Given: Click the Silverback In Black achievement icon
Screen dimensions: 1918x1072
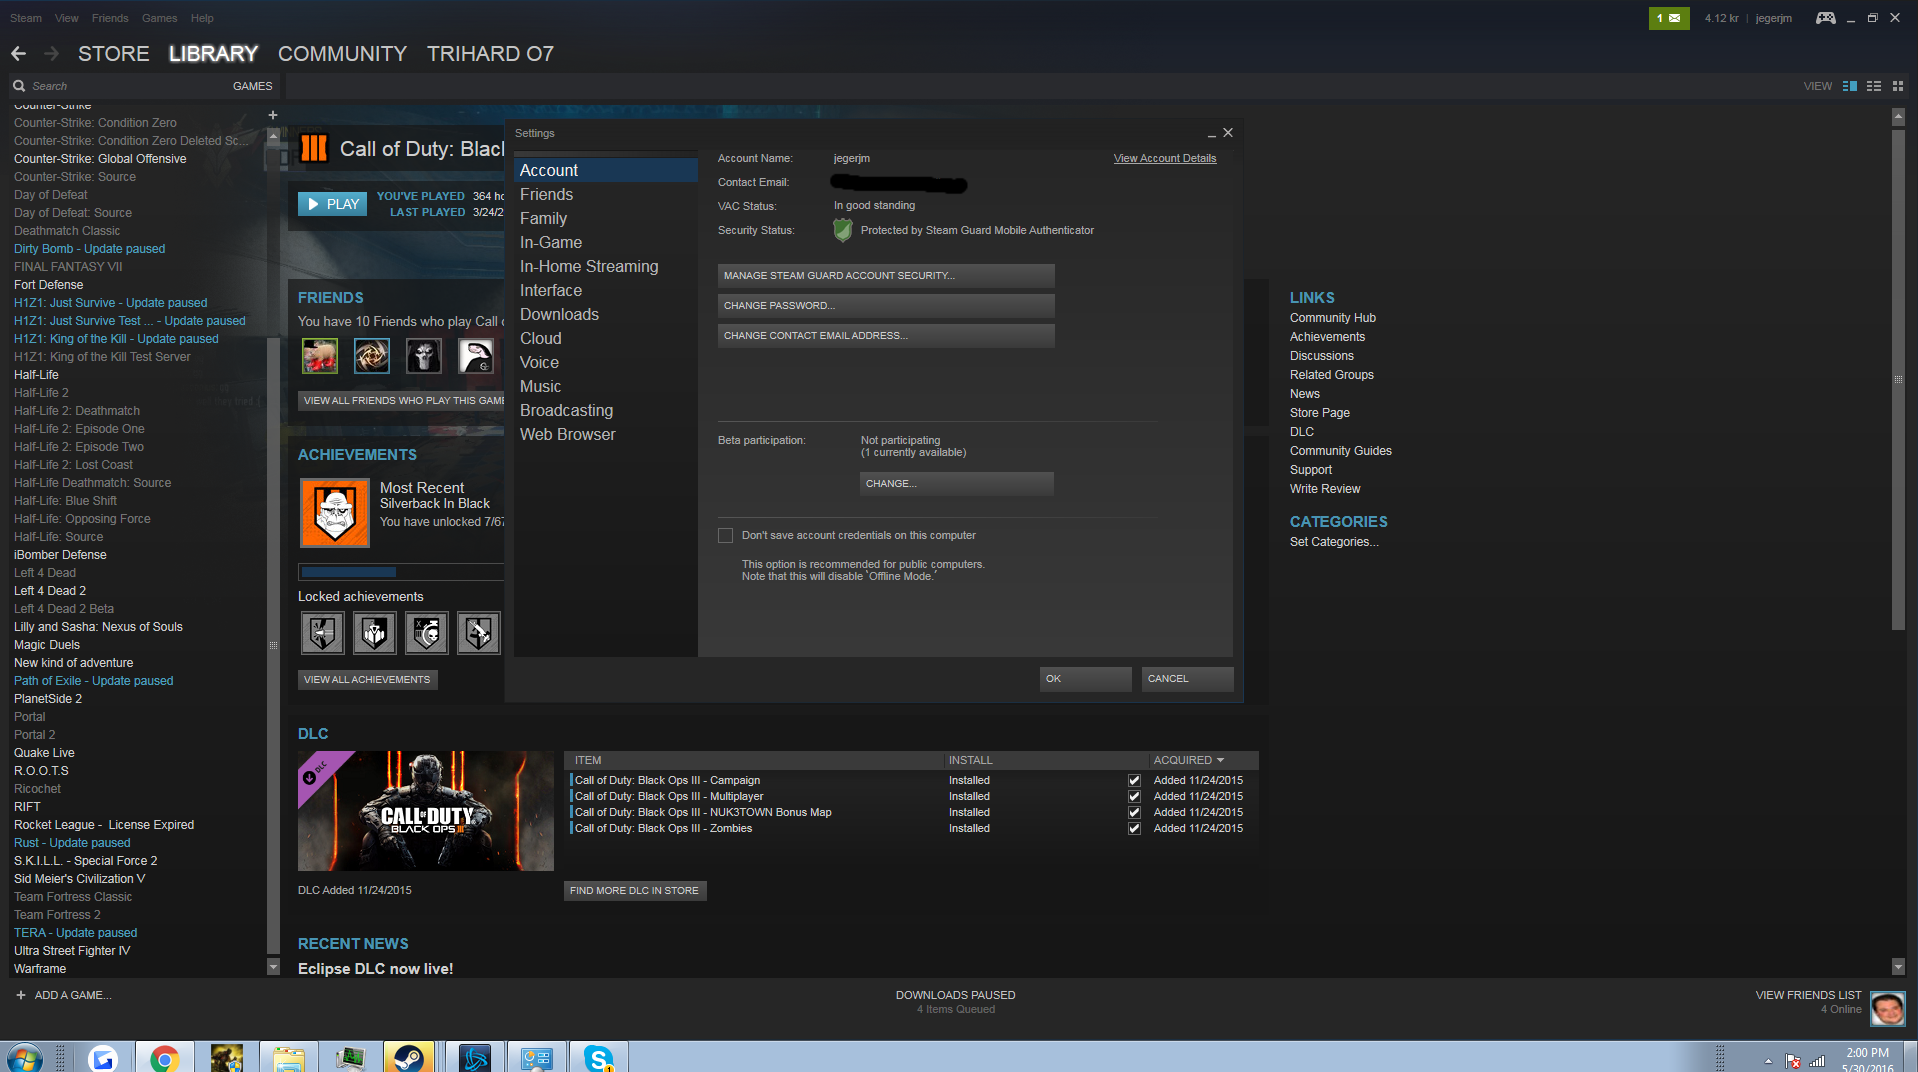Looking at the screenshot, I should [x=335, y=513].
